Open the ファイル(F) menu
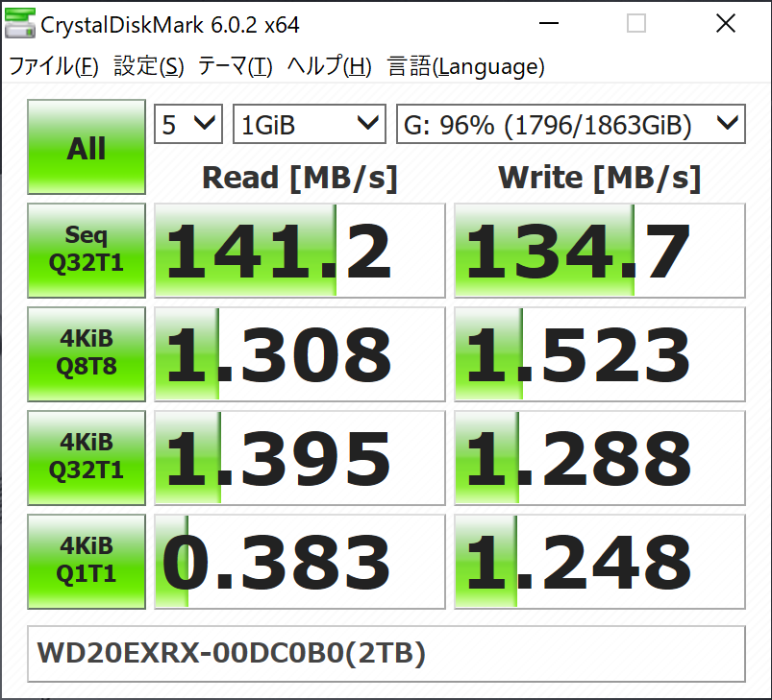The width and height of the screenshot is (772, 700). (54, 67)
